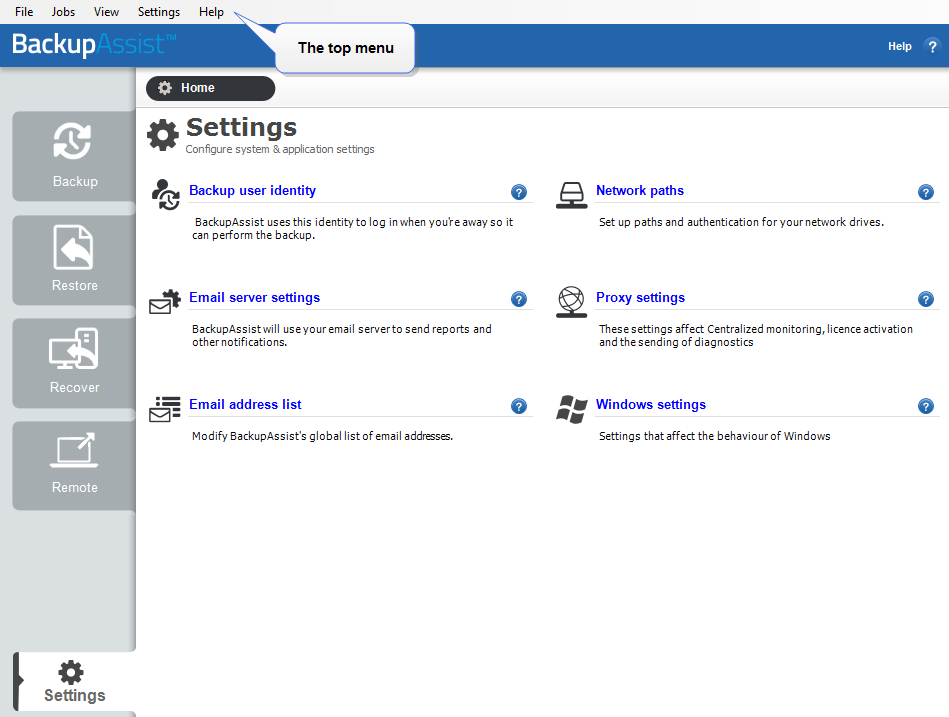Viewport: 949px width, 717px height.
Task: Open the Restore tab in sidebar
Action: pos(74,260)
